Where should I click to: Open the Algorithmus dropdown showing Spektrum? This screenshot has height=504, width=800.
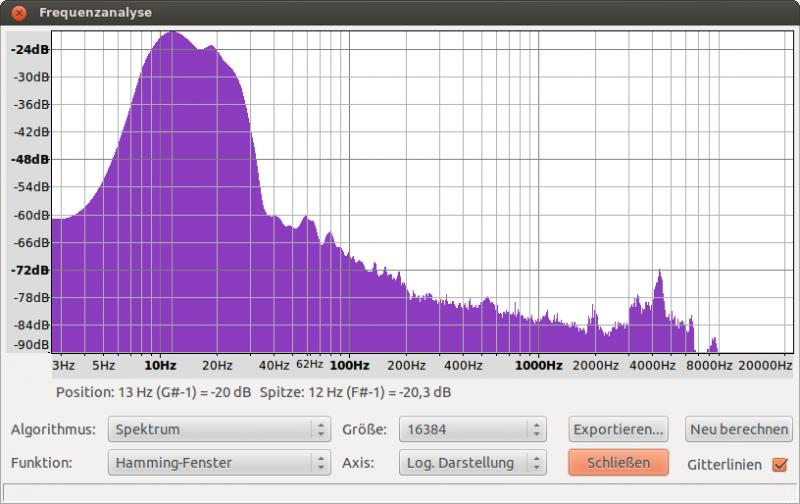tap(220, 430)
